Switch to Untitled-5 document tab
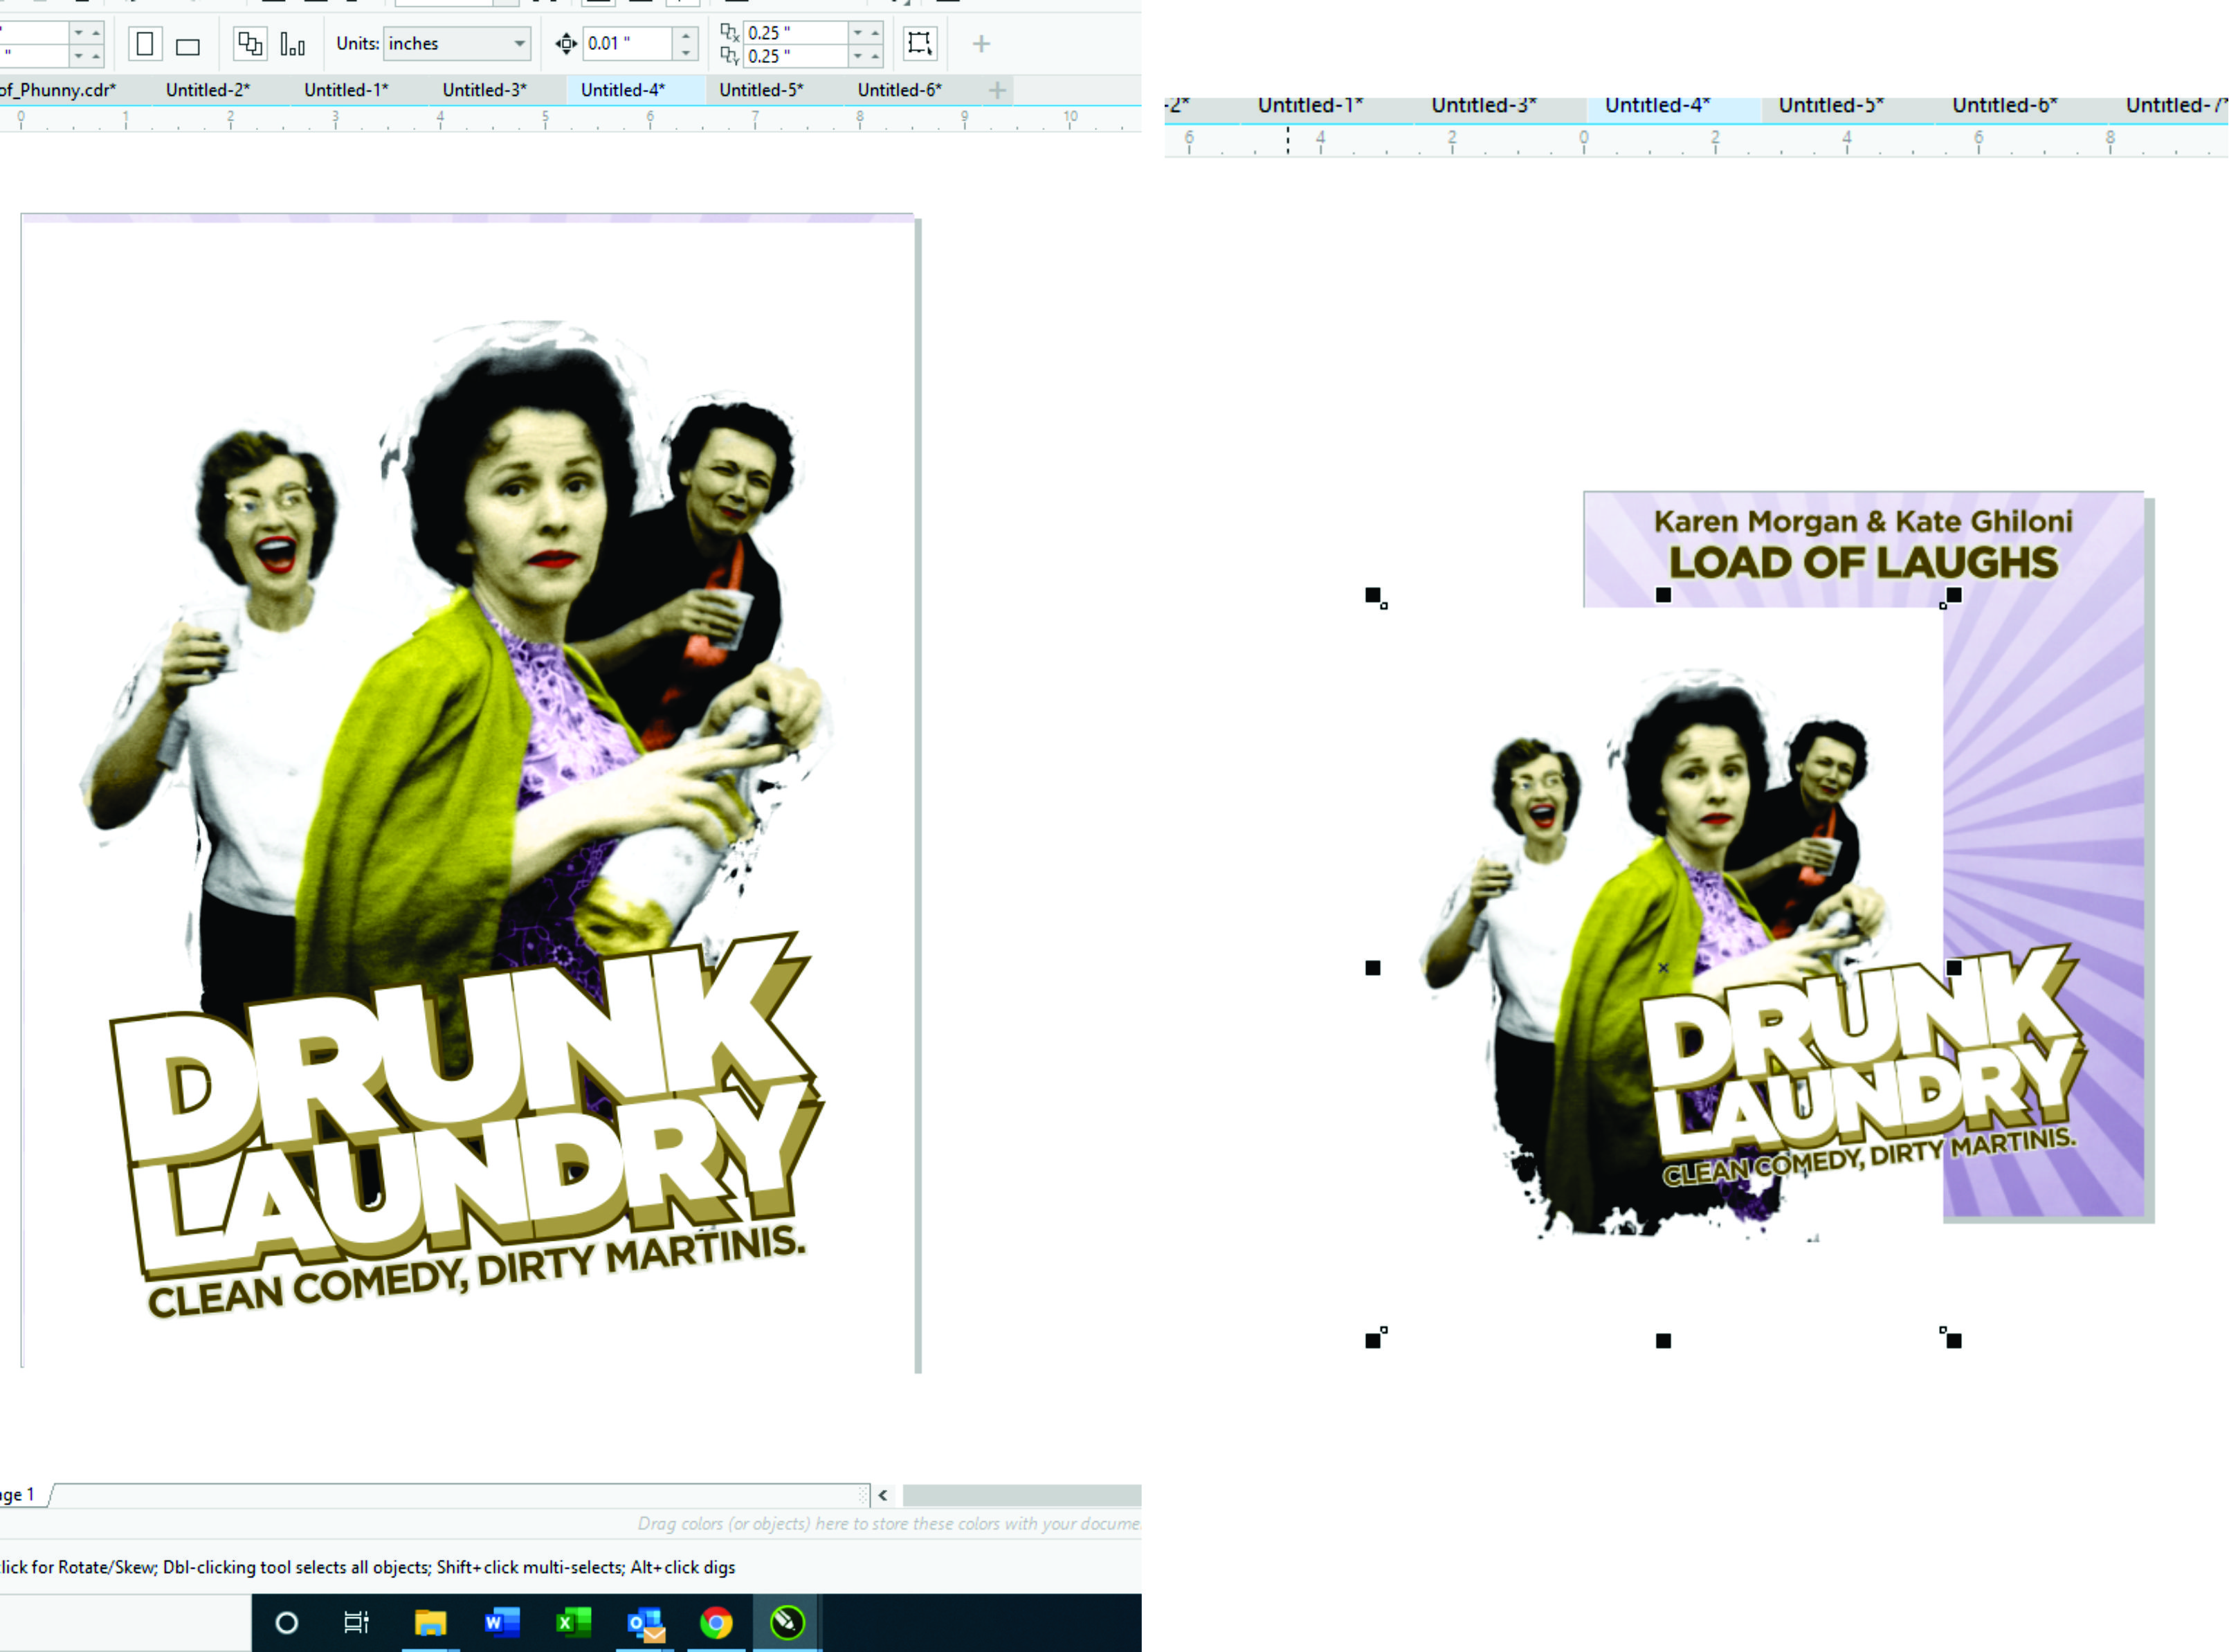 pyautogui.click(x=761, y=90)
